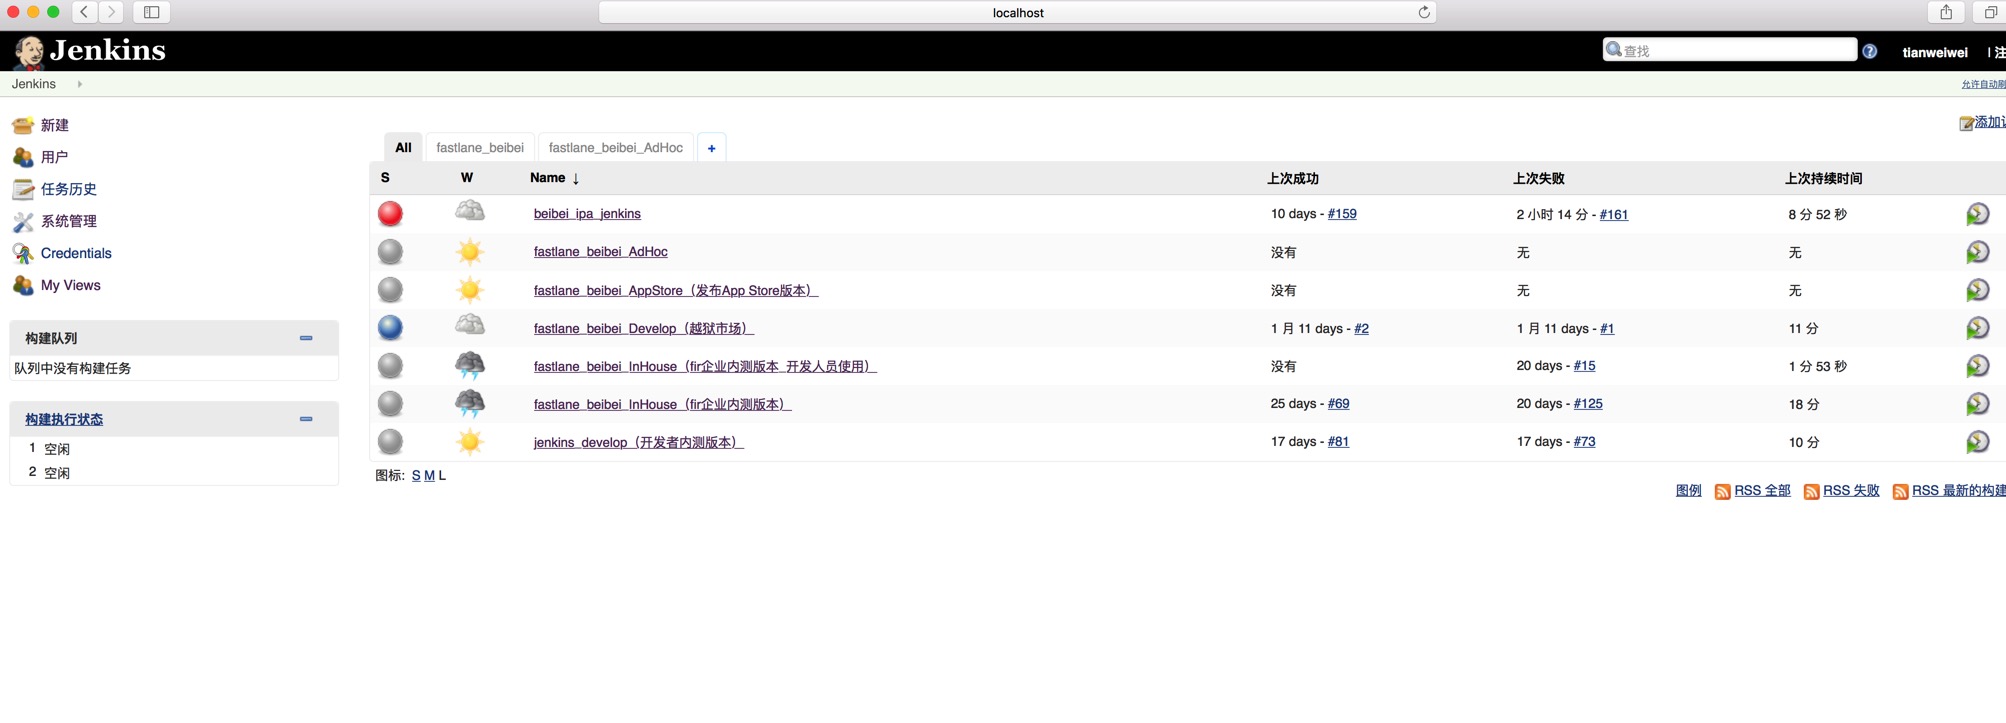Click sunny weather icon for fastlane_beibei_AdHoc

[x=469, y=252]
